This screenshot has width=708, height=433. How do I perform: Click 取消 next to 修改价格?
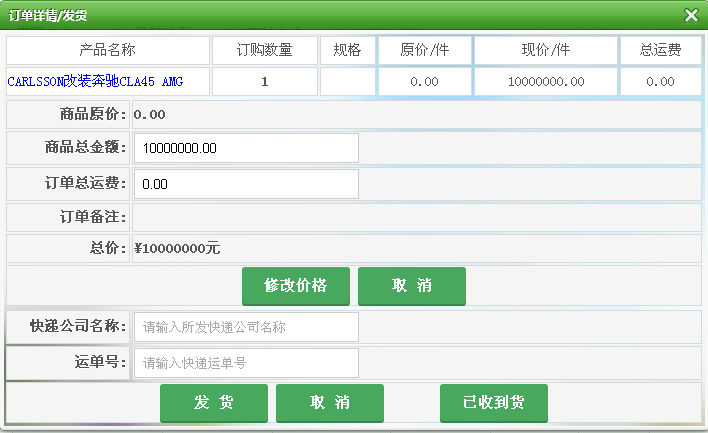412,286
